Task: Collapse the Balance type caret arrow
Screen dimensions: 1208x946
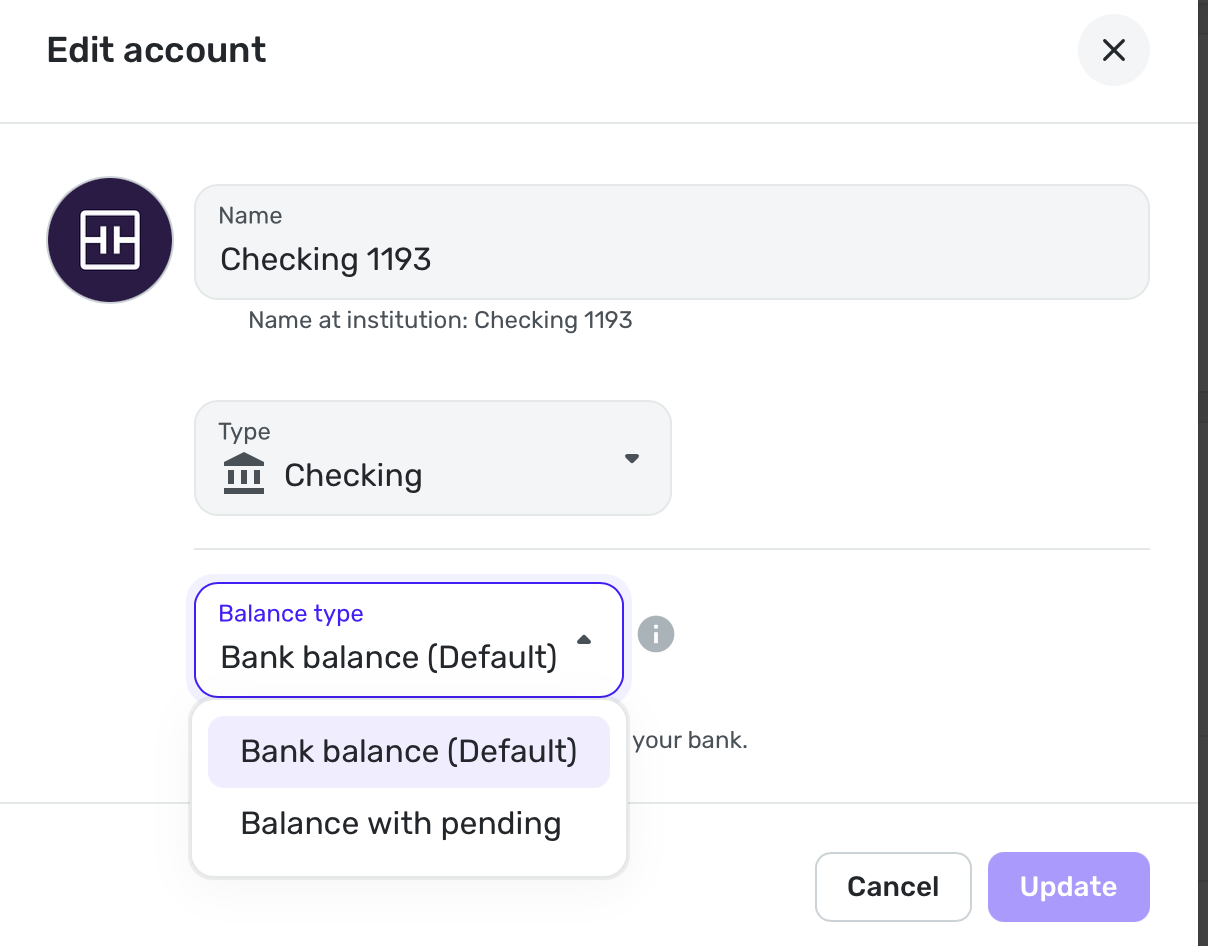Action: 585,640
